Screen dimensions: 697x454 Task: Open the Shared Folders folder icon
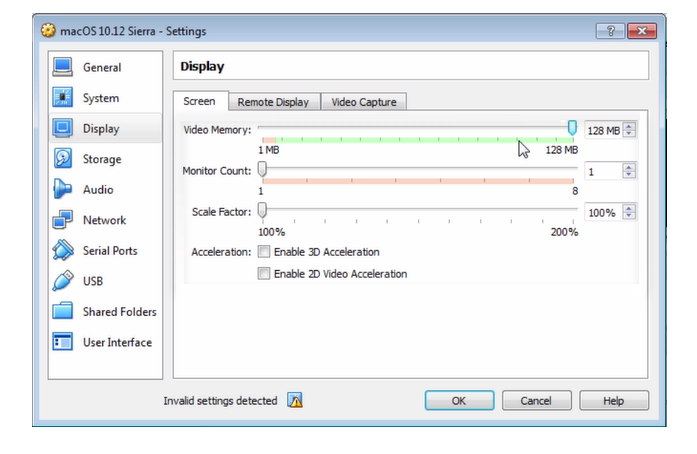(x=62, y=311)
